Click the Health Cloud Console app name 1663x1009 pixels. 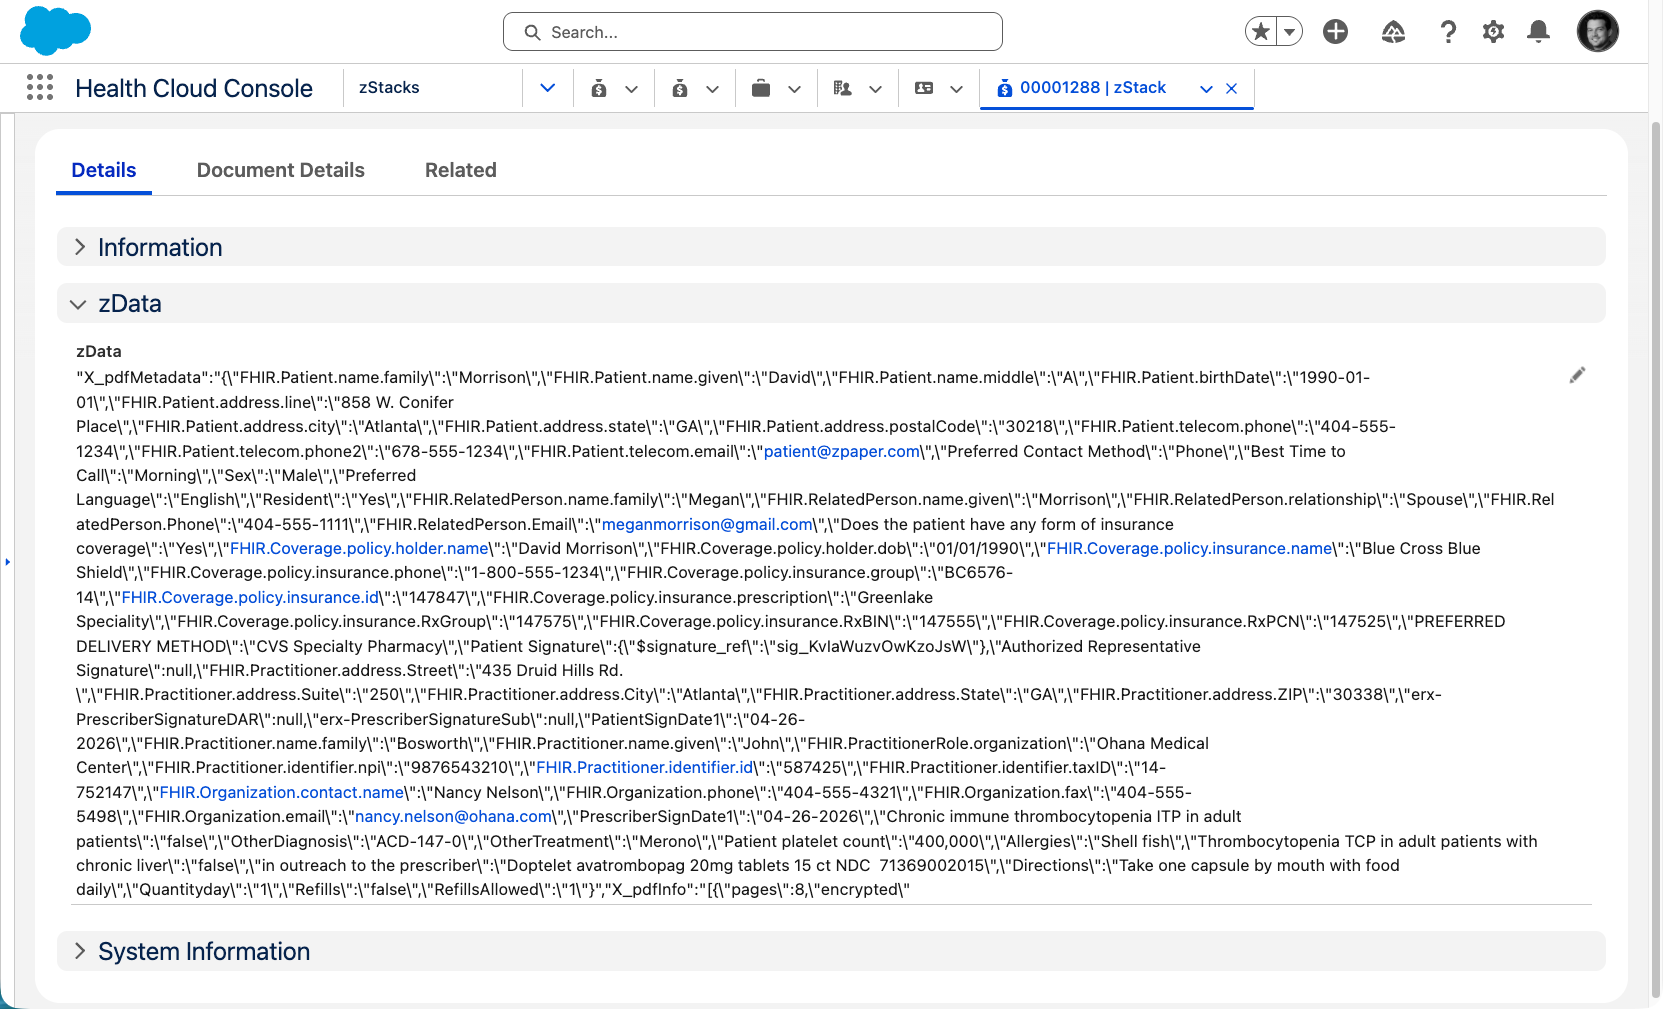click(194, 88)
